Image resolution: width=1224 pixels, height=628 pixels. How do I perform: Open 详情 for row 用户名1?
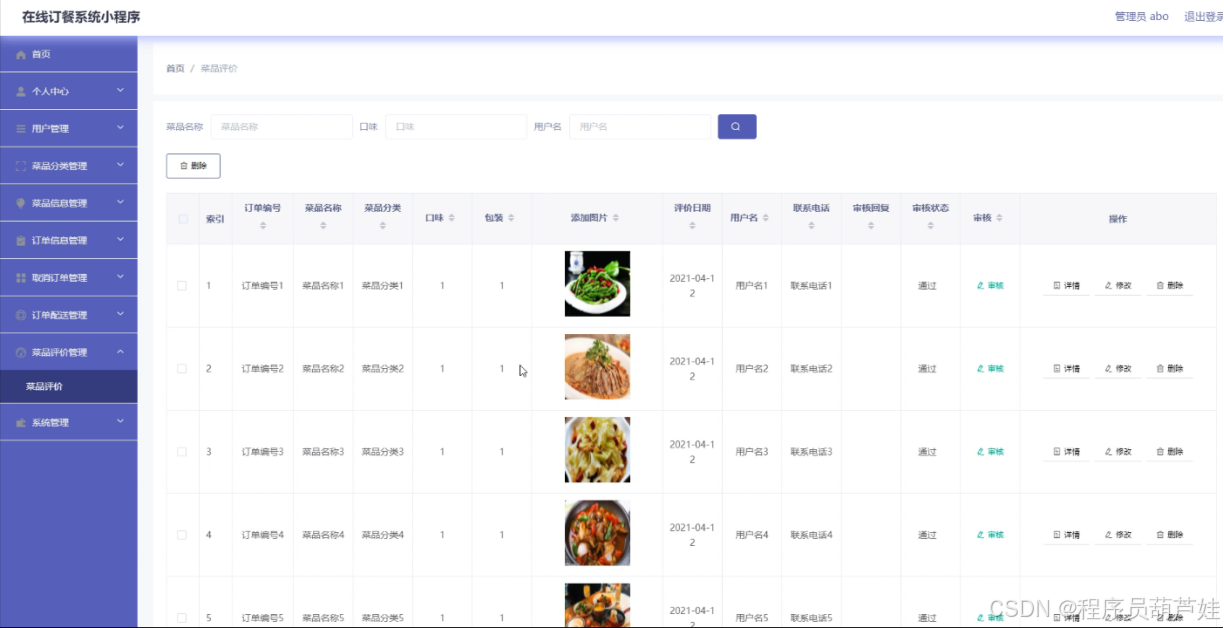pos(1067,286)
